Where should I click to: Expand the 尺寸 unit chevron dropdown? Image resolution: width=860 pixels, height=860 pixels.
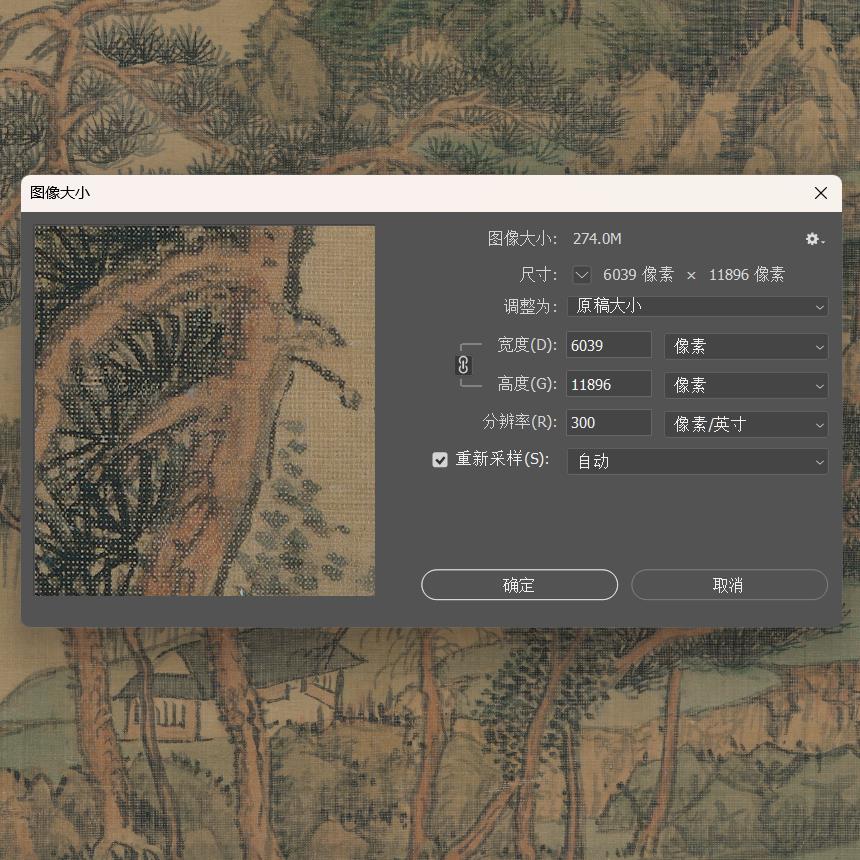click(582, 274)
